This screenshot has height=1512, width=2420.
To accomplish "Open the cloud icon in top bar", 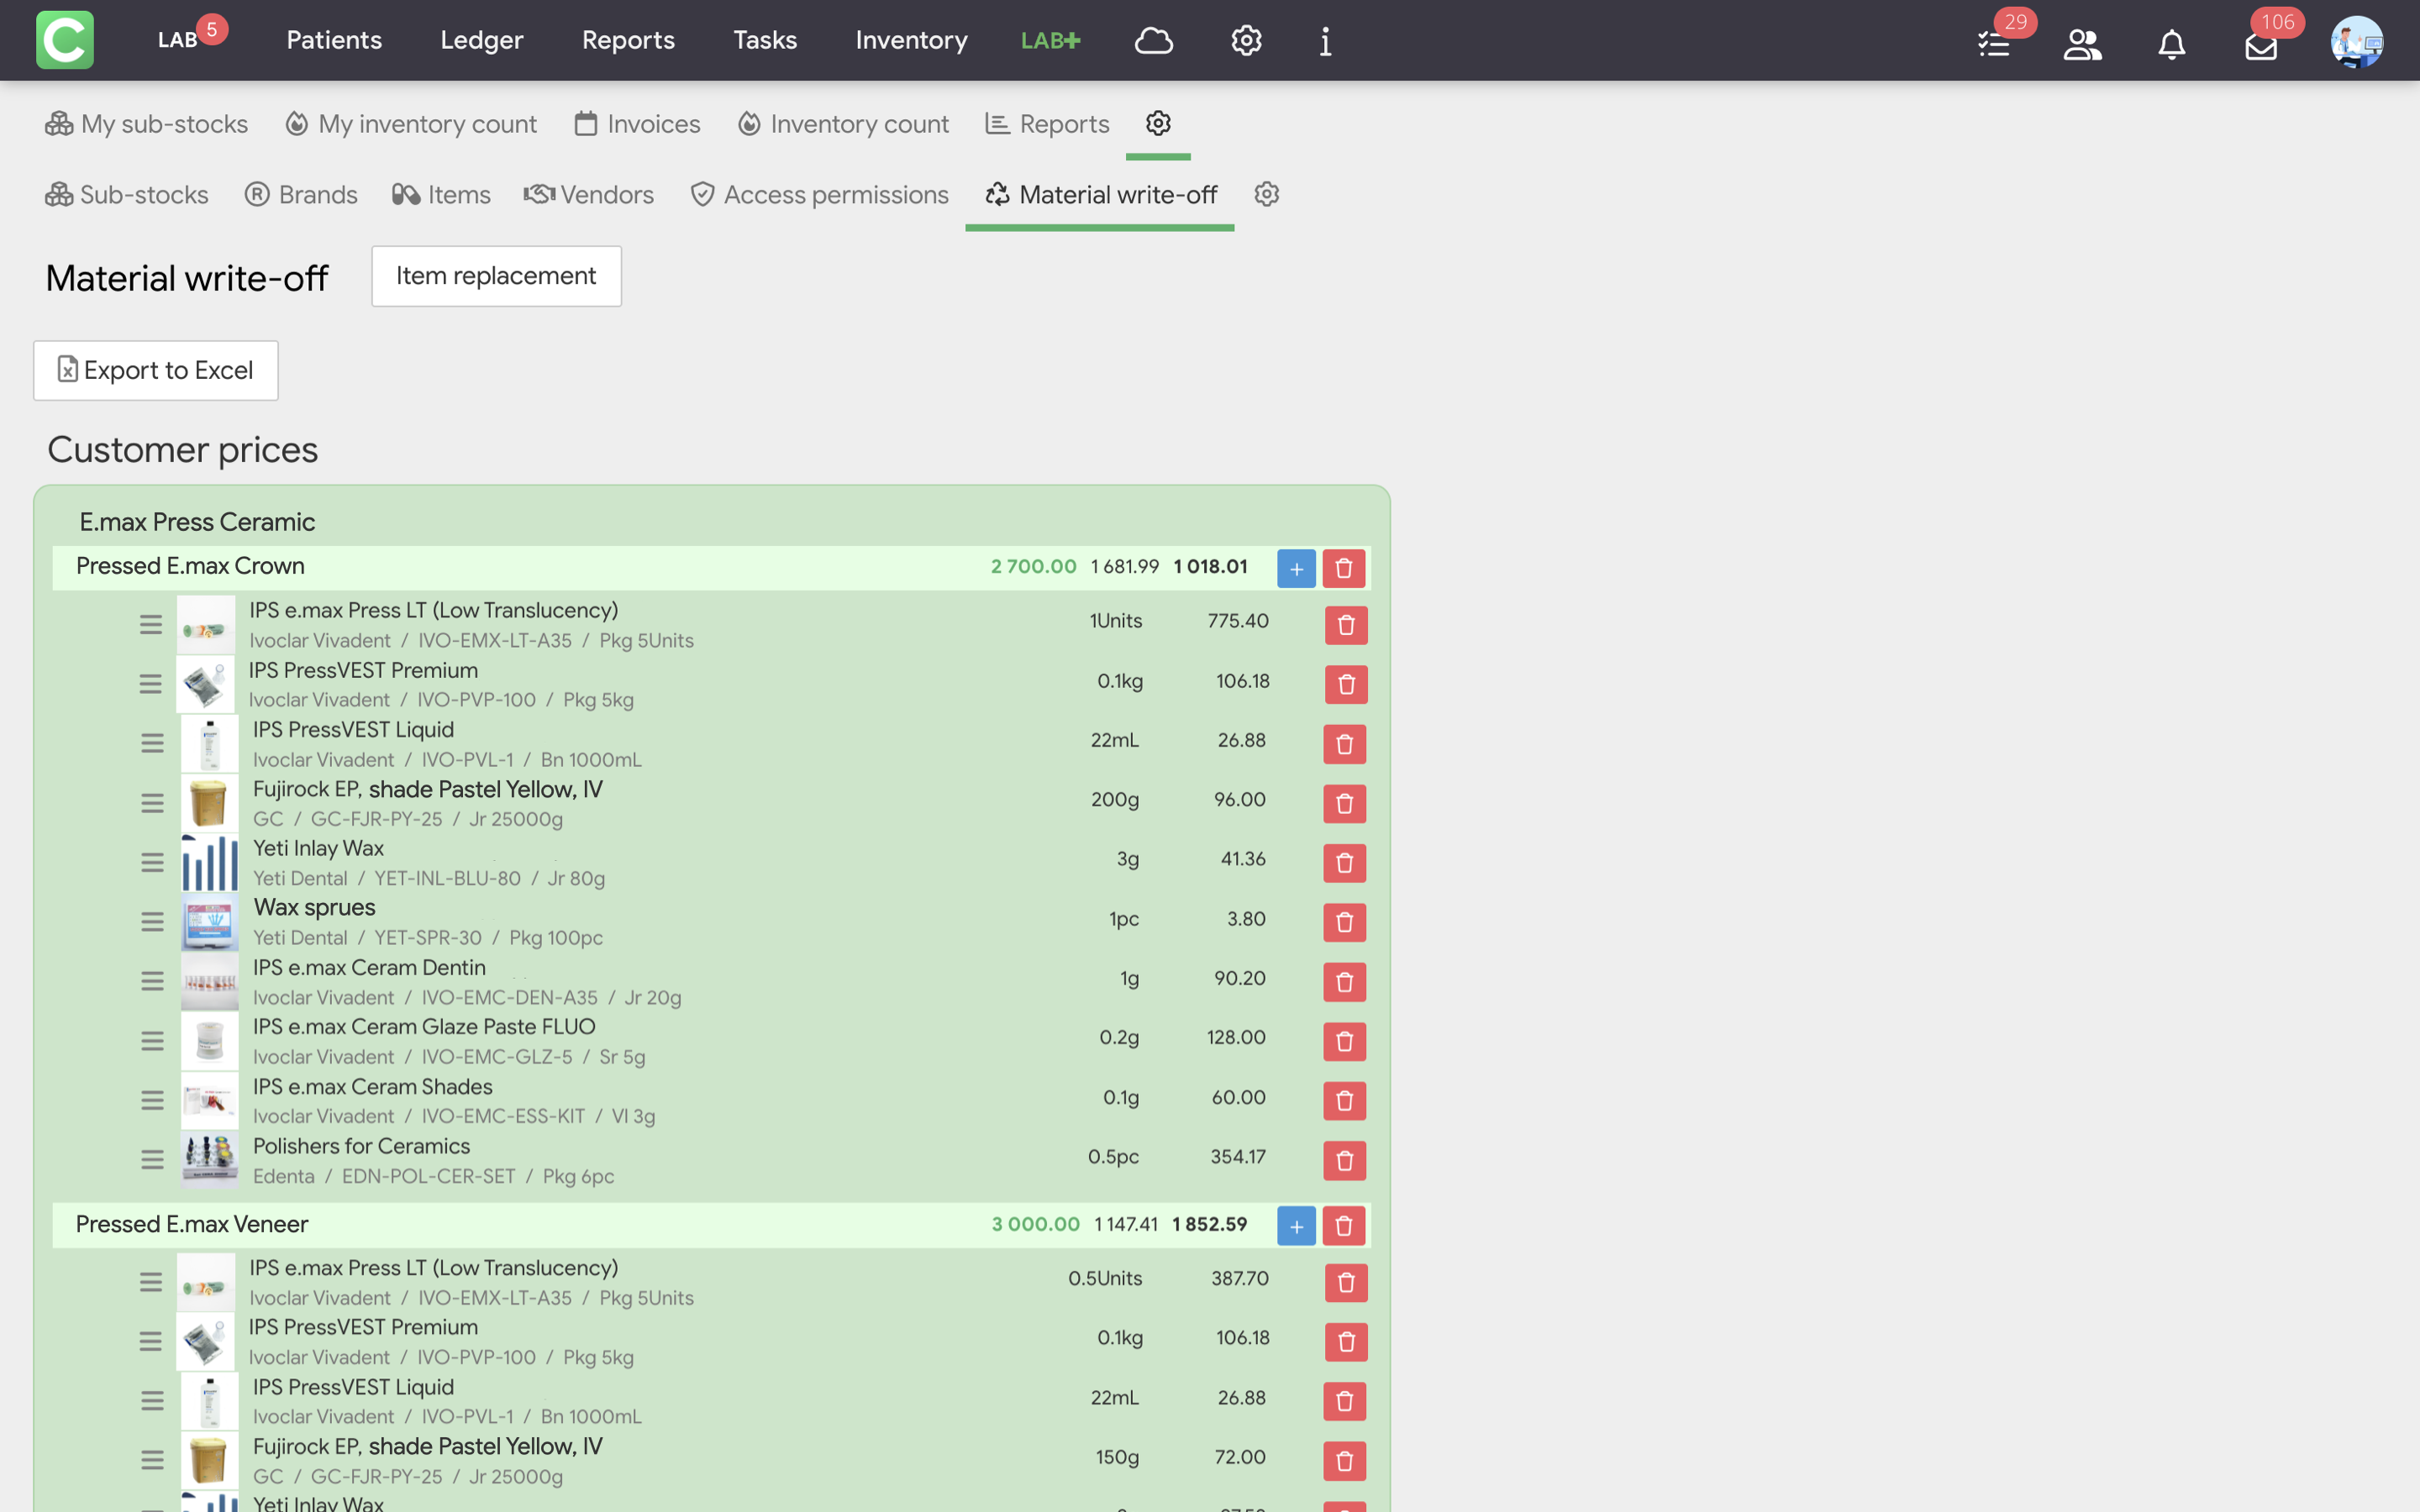I will click(1154, 41).
